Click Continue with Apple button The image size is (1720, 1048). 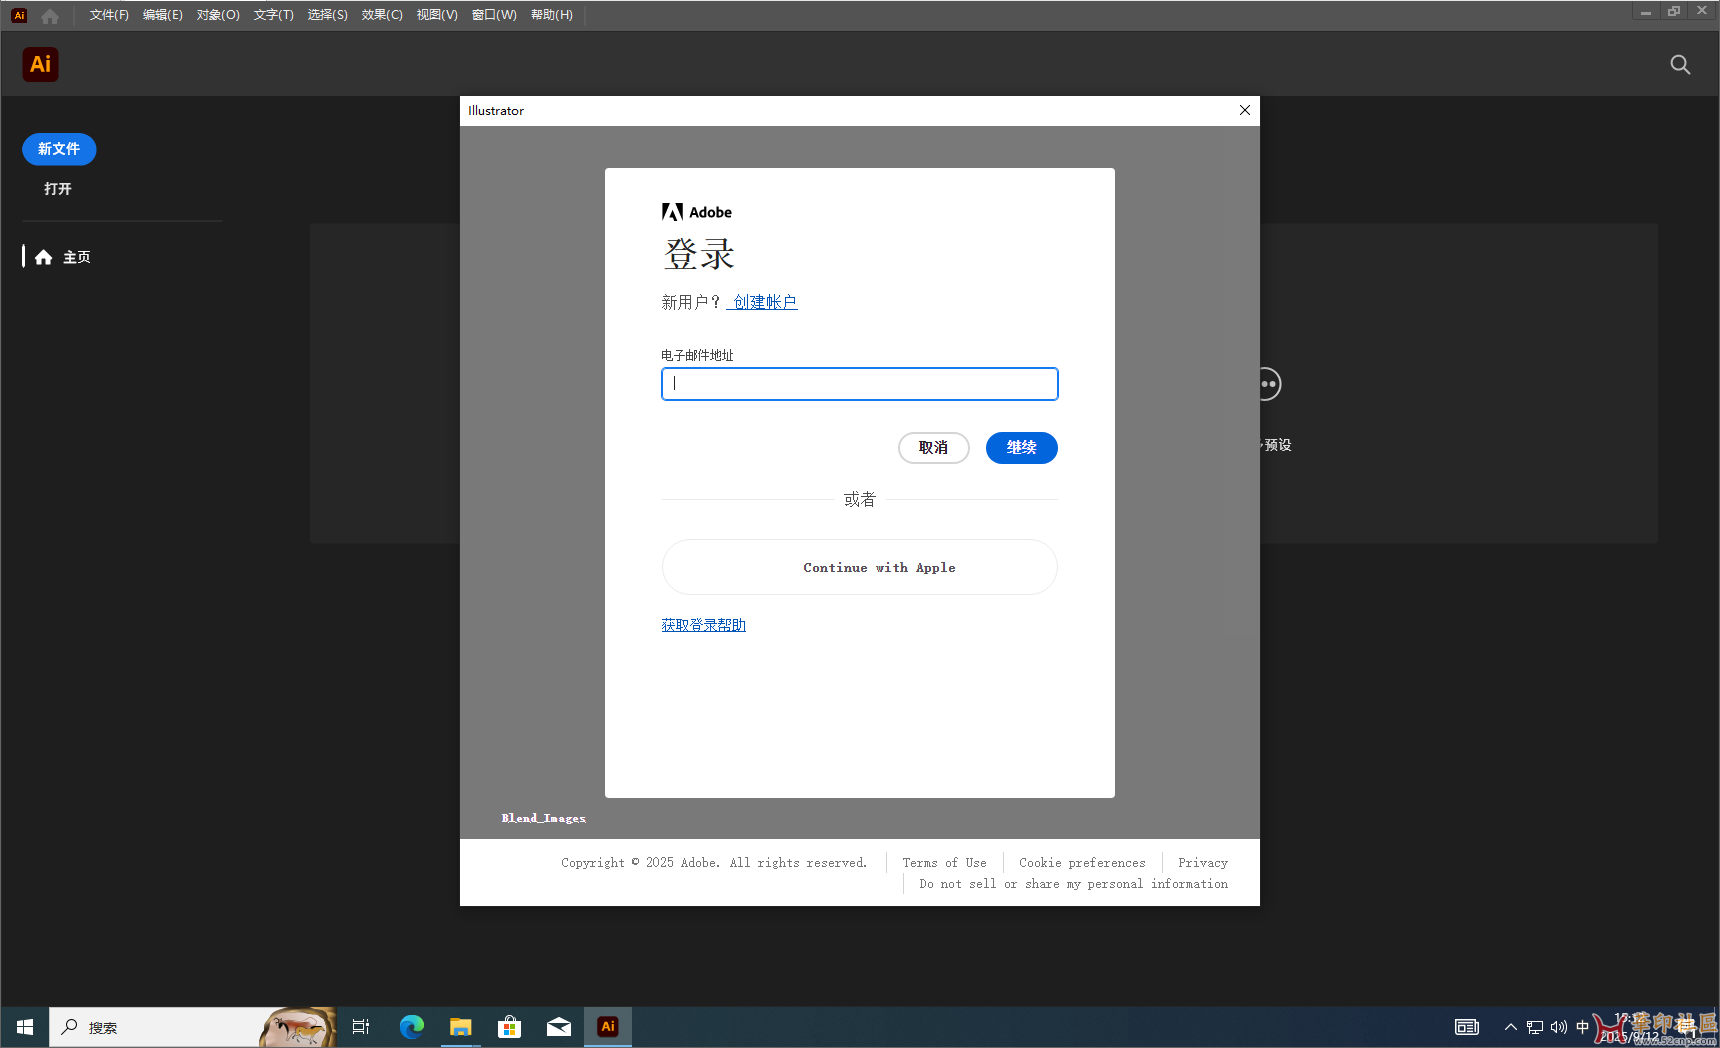860,567
